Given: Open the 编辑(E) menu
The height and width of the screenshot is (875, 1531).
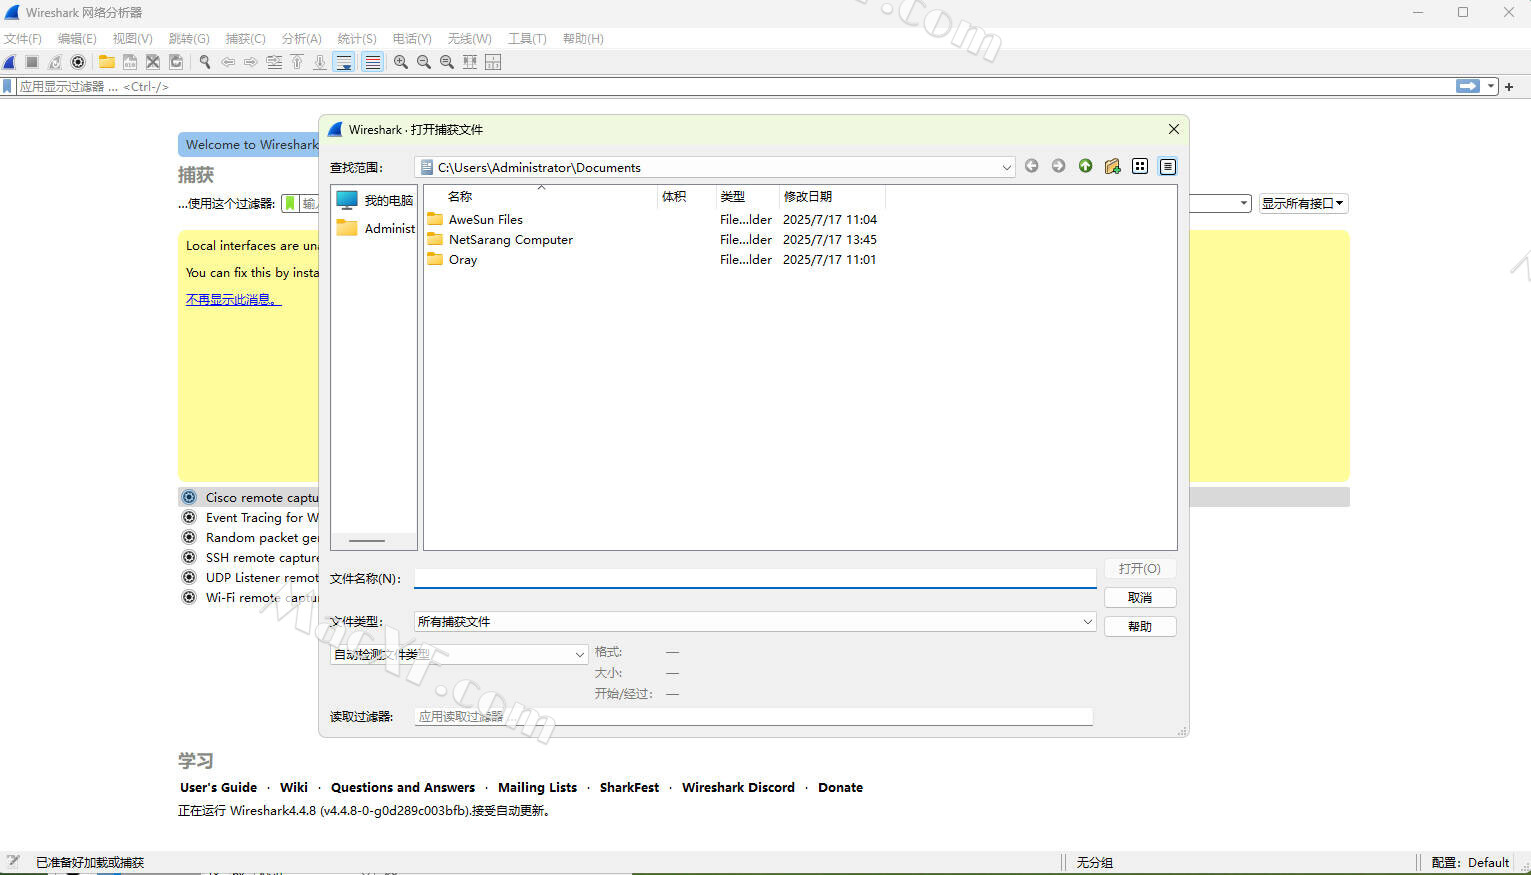Looking at the screenshot, I should 77,38.
